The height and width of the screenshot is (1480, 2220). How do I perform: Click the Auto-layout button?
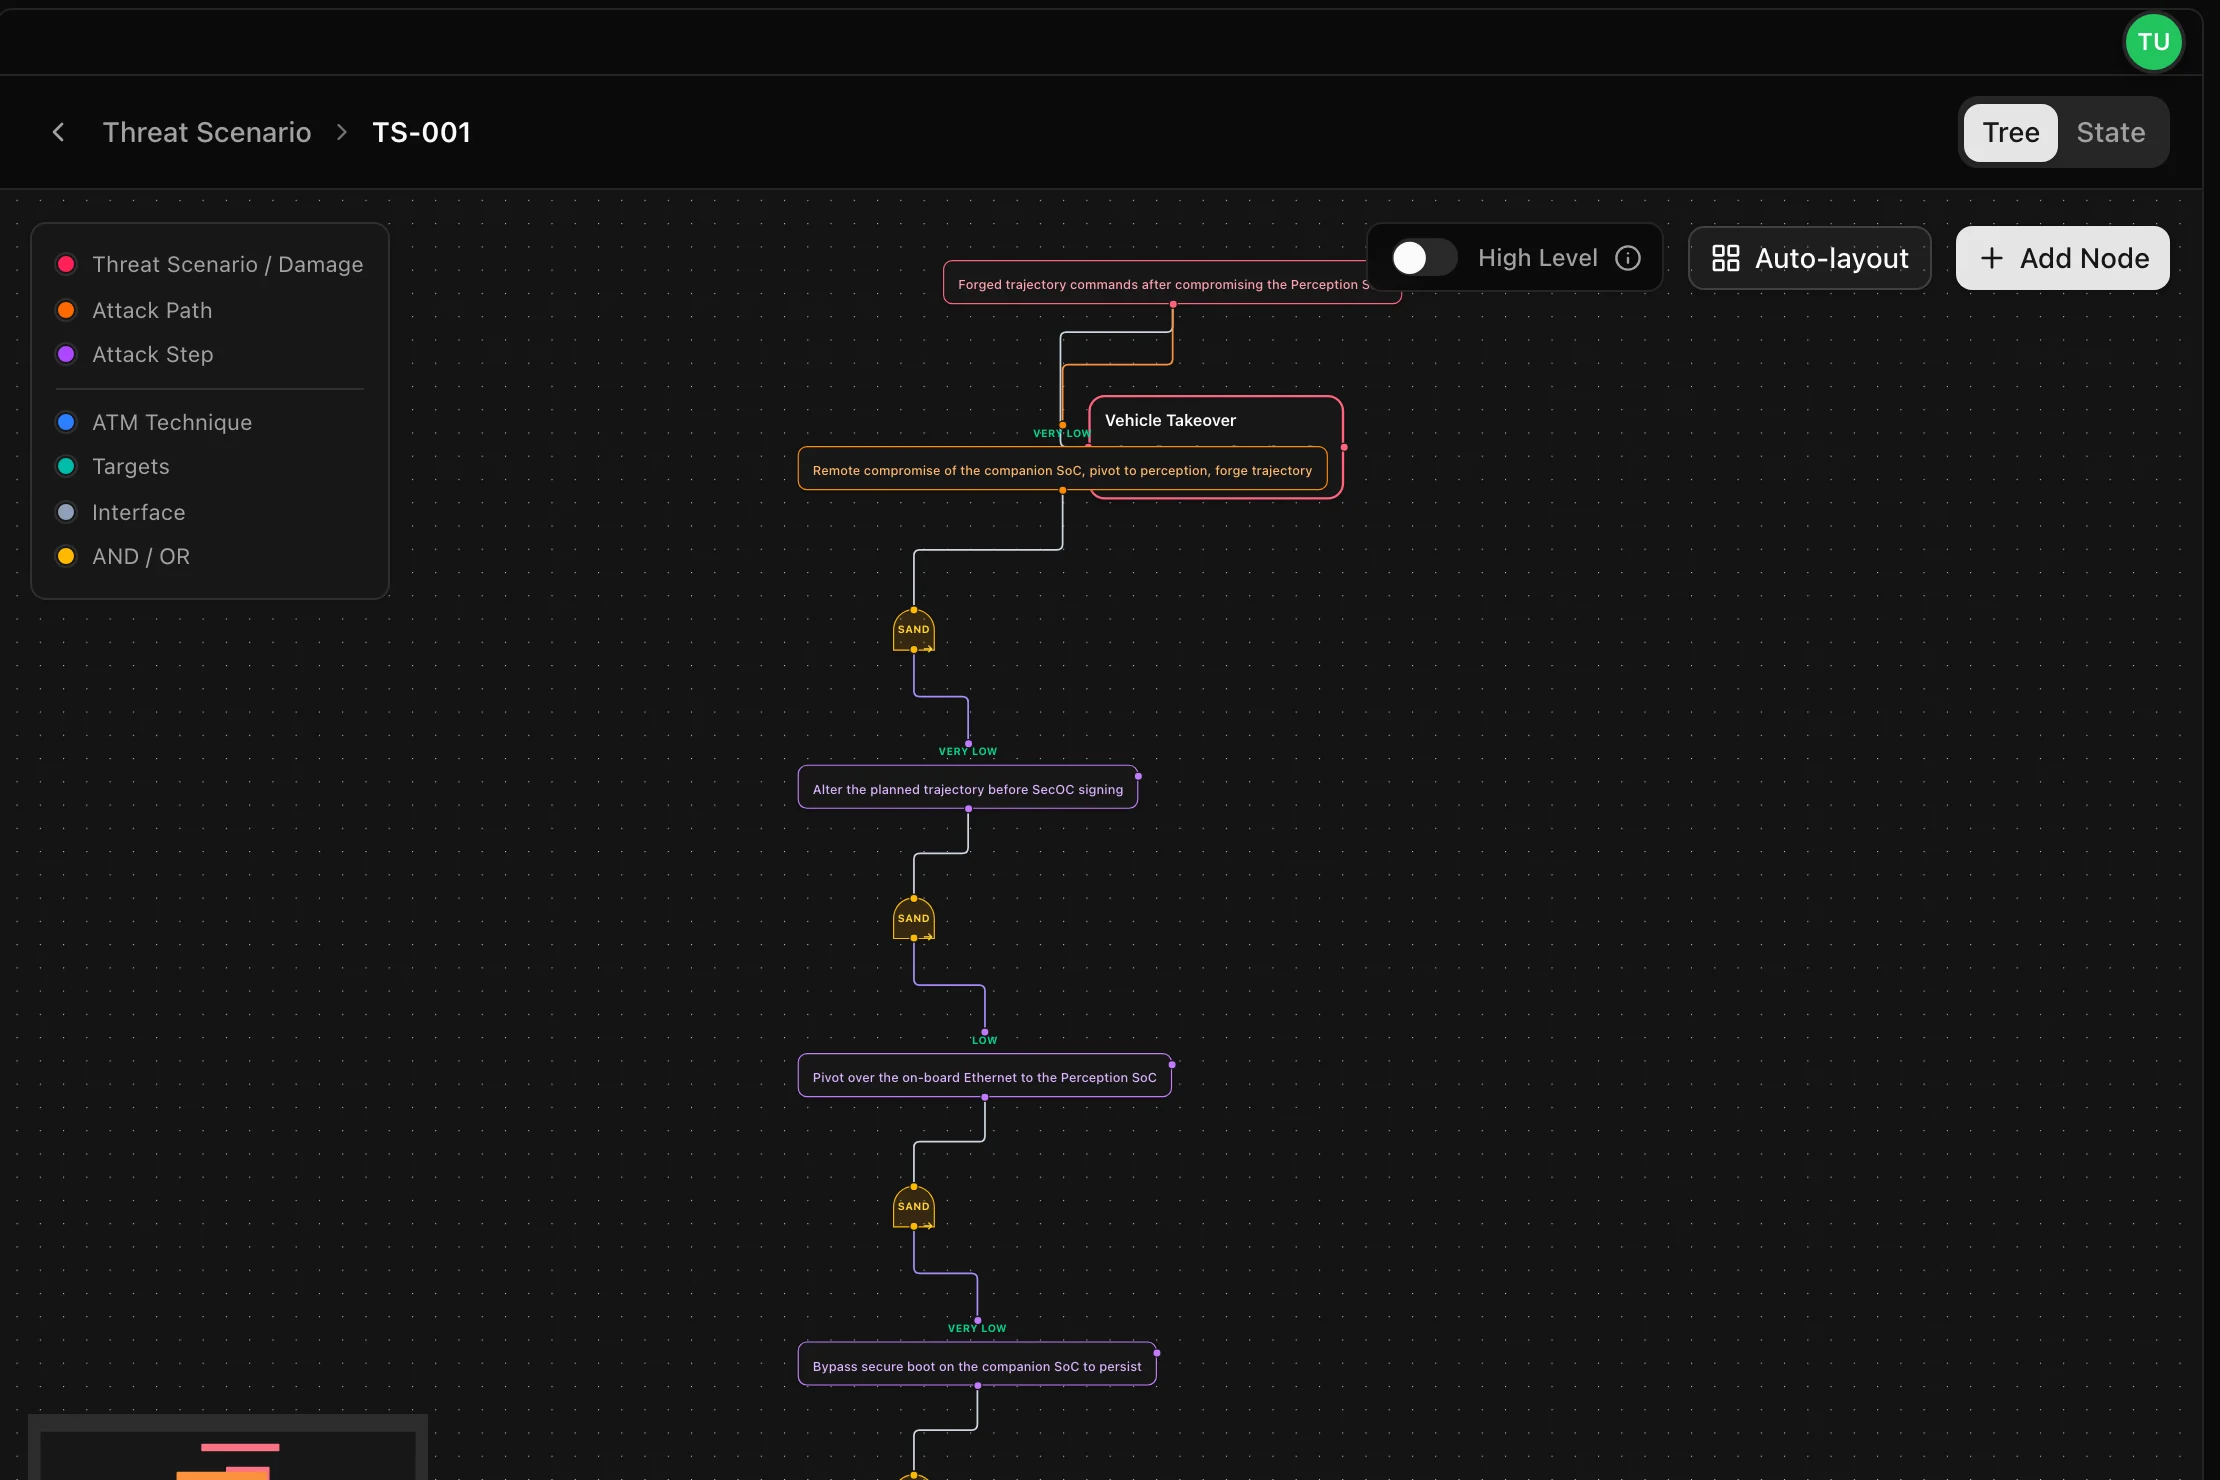click(1809, 258)
